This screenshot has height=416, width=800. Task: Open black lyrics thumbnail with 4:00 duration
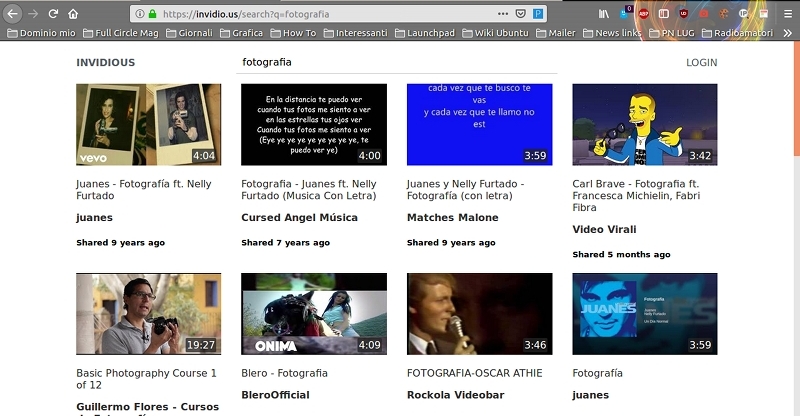coord(314,125)
